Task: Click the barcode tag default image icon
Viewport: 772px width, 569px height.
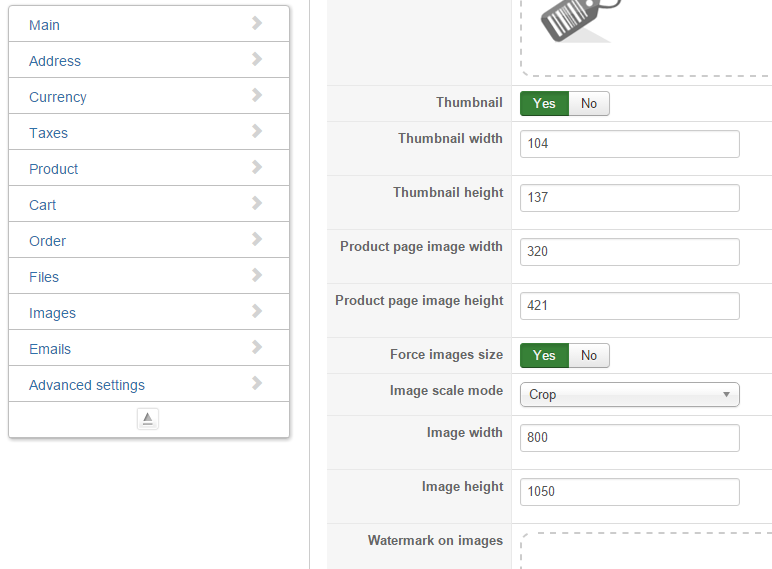Action: (x=580, y=20)
